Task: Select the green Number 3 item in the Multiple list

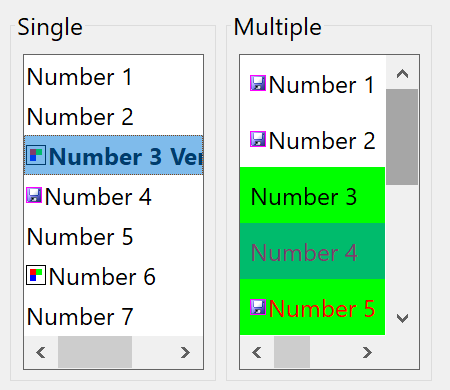Action: [x=312, y=195]
